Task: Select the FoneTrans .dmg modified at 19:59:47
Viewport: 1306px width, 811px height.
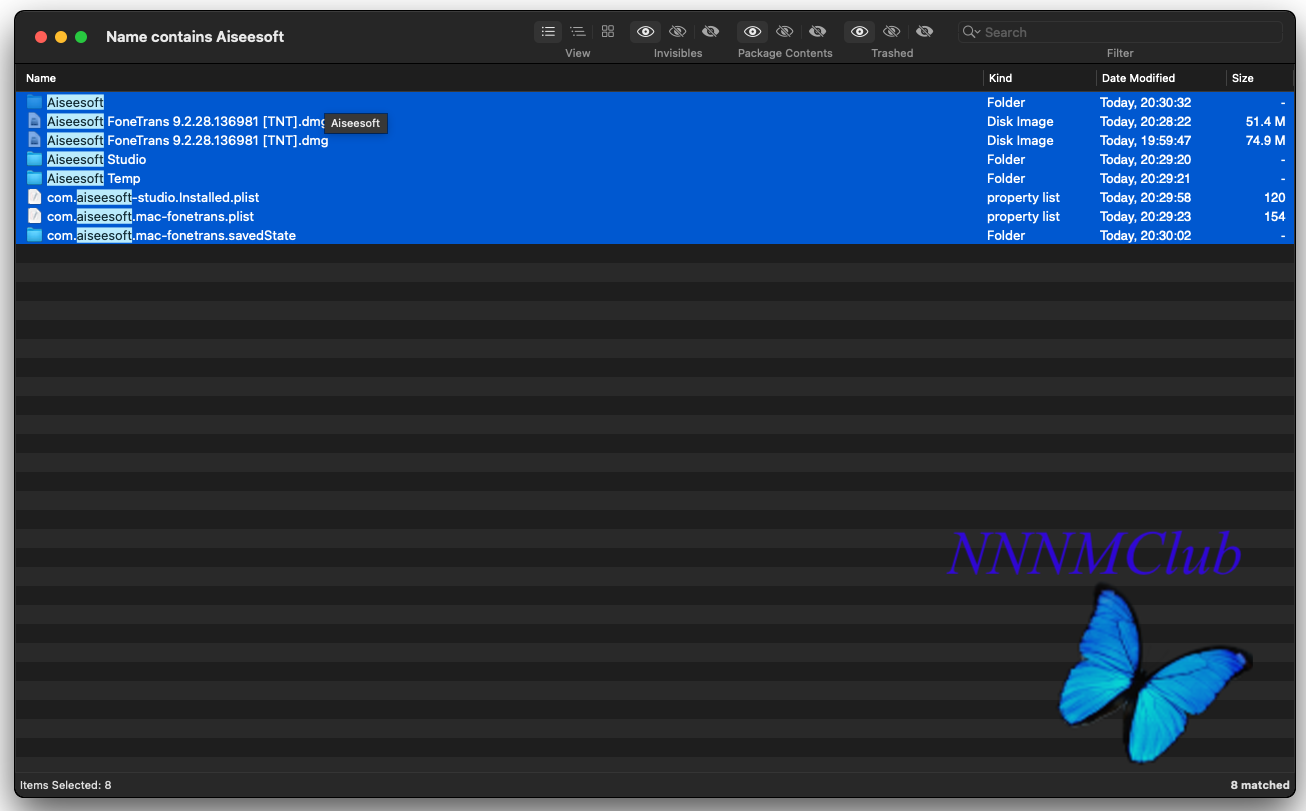Action: point(187,140)
